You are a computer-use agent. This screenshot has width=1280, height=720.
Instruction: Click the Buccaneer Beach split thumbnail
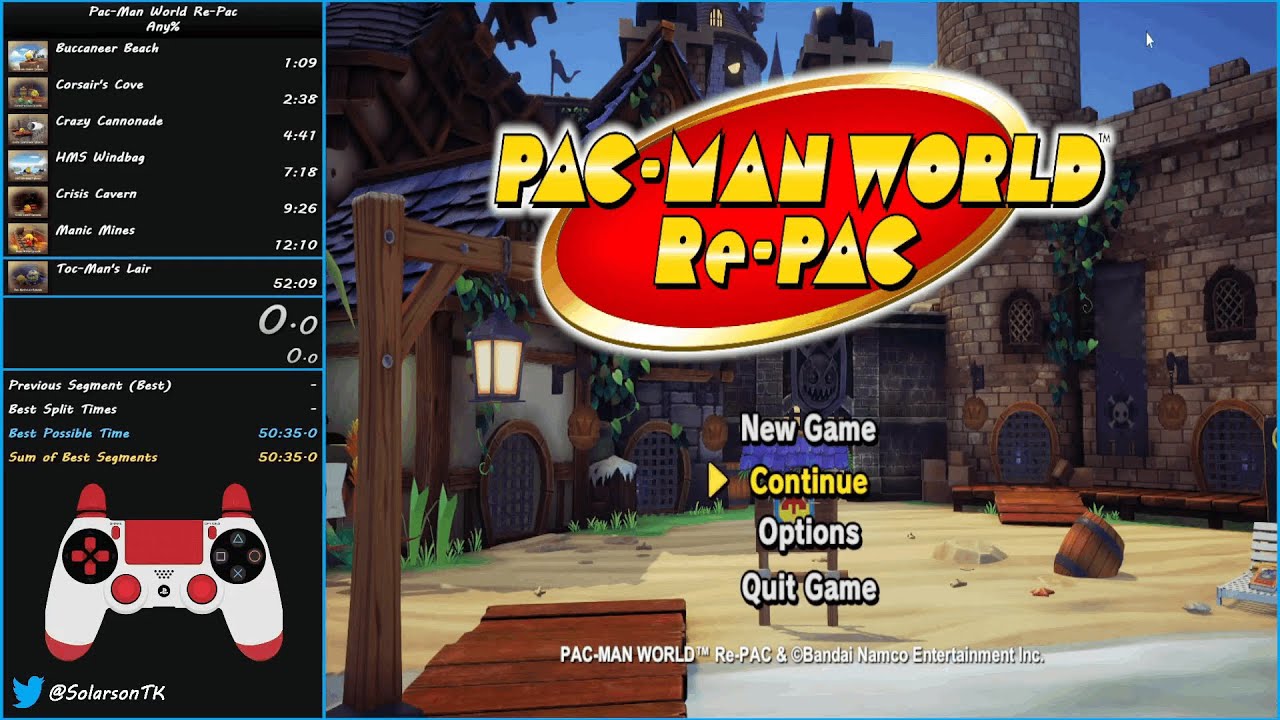pyautogui.click(x=28, y=56)
